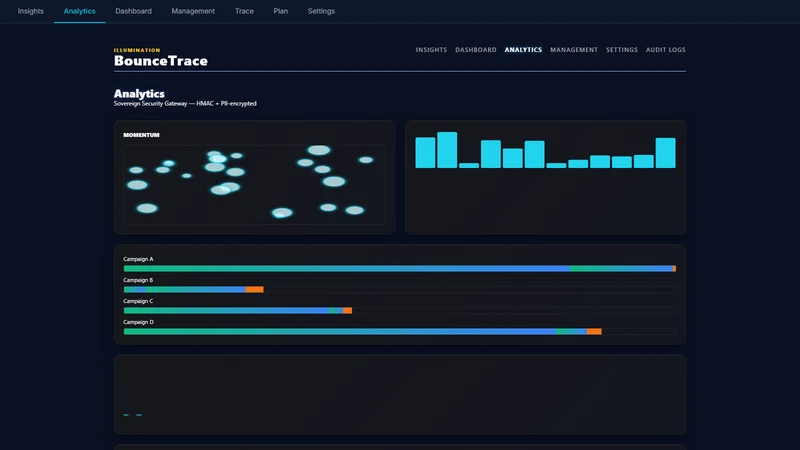This screenshot has width=800, height=450.
Task: Click the orange segment of Campaign C bar
Action: tap(347, 310)
